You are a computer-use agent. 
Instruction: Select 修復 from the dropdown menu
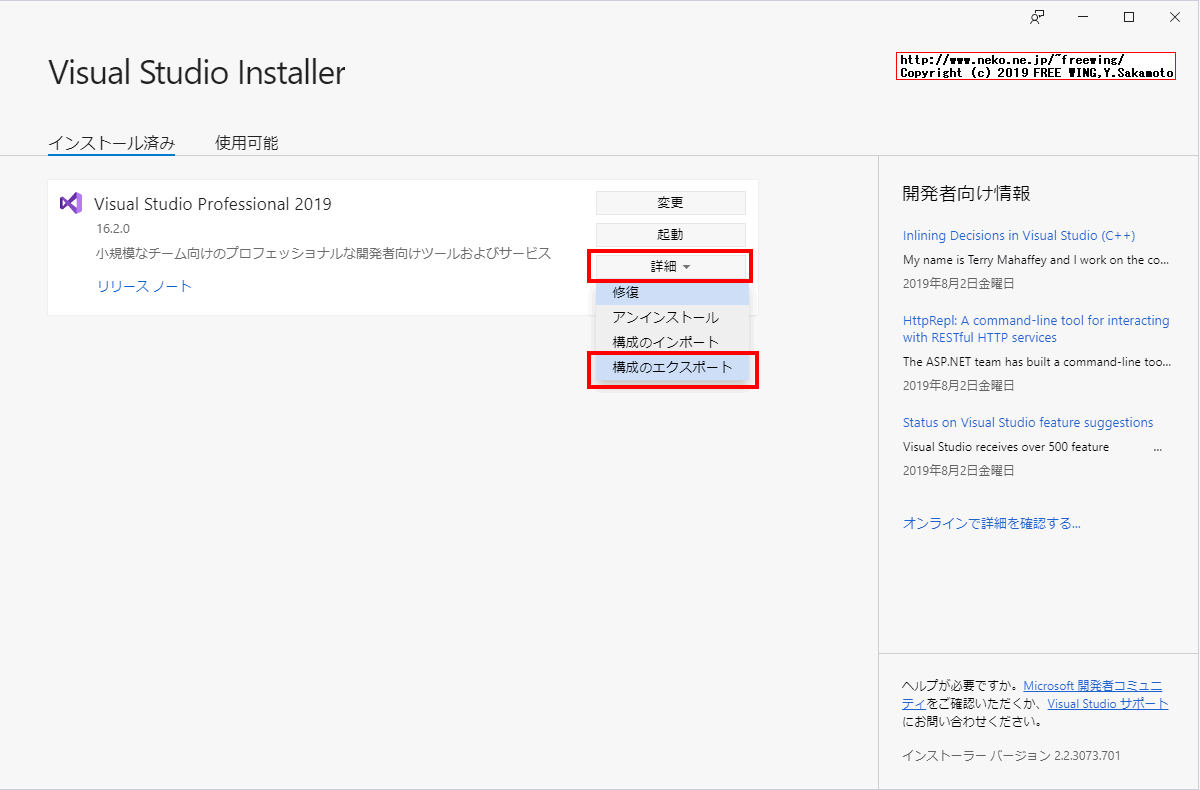point(670,293)
